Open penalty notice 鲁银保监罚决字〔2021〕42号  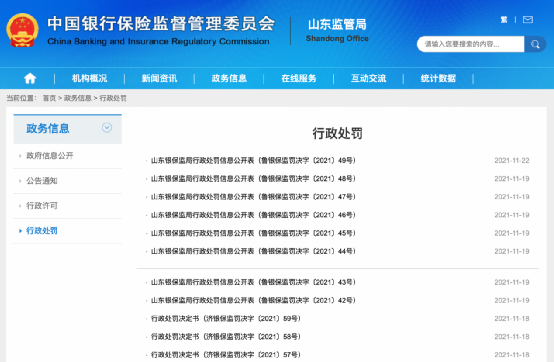coord(253,301)
